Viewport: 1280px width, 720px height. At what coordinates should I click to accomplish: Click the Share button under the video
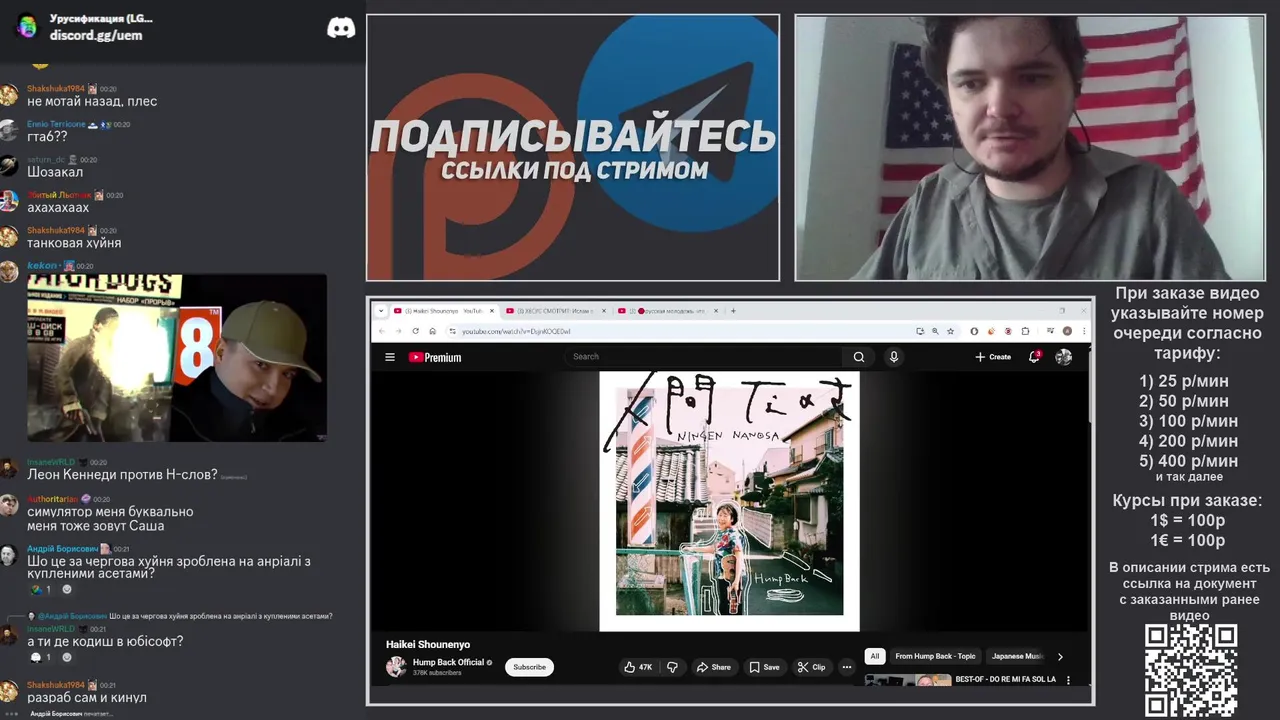coord(714,667)
